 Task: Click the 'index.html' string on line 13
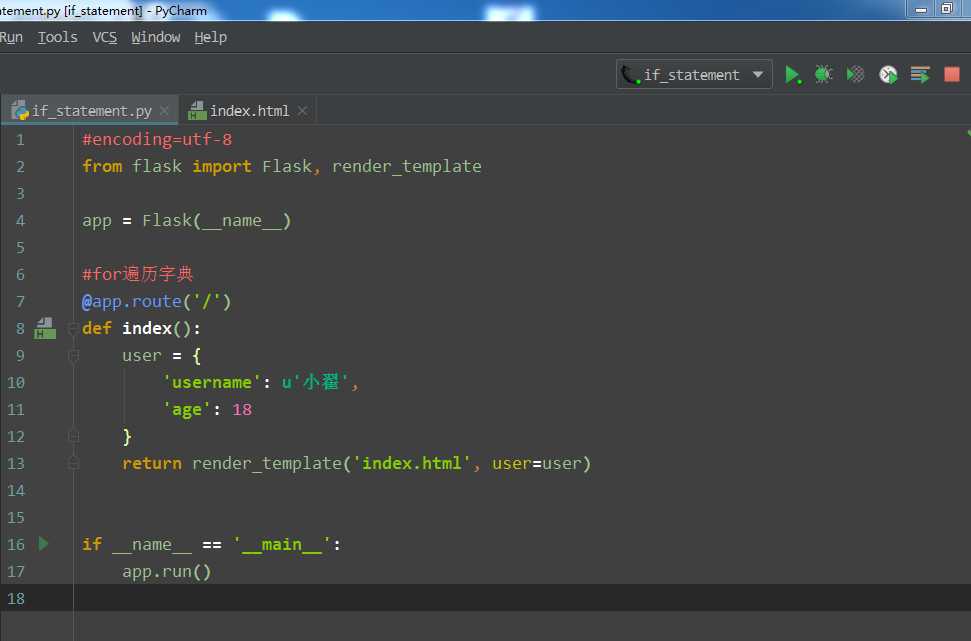[x=412, y=463]
